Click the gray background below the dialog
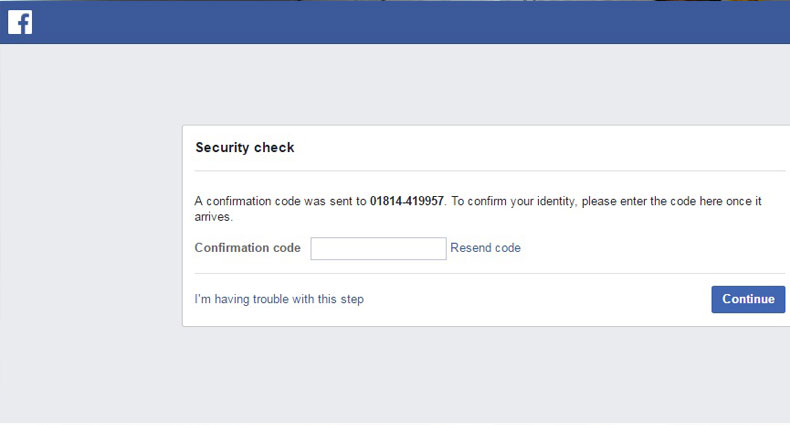790x425 pixels. pyautogui.click(x=480, y=375)
